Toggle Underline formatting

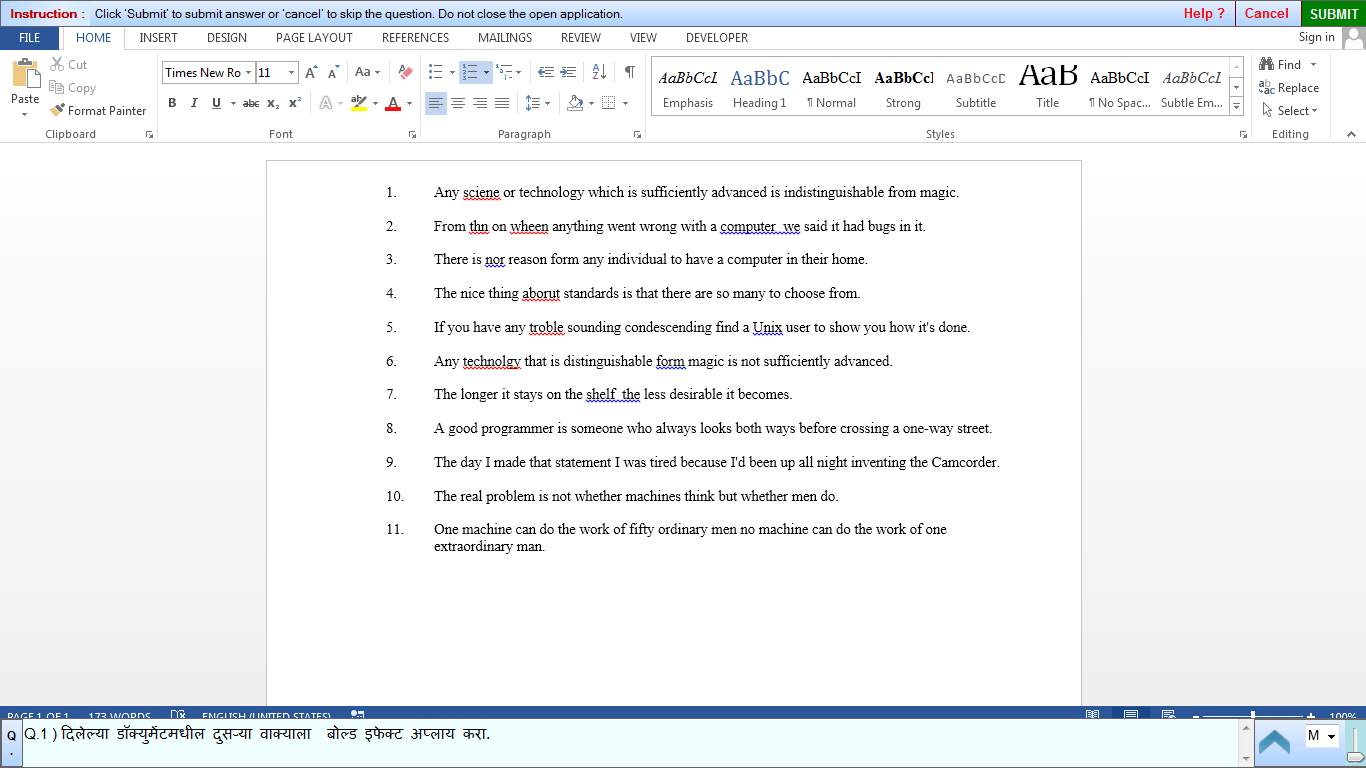click(x=216, y=103)
